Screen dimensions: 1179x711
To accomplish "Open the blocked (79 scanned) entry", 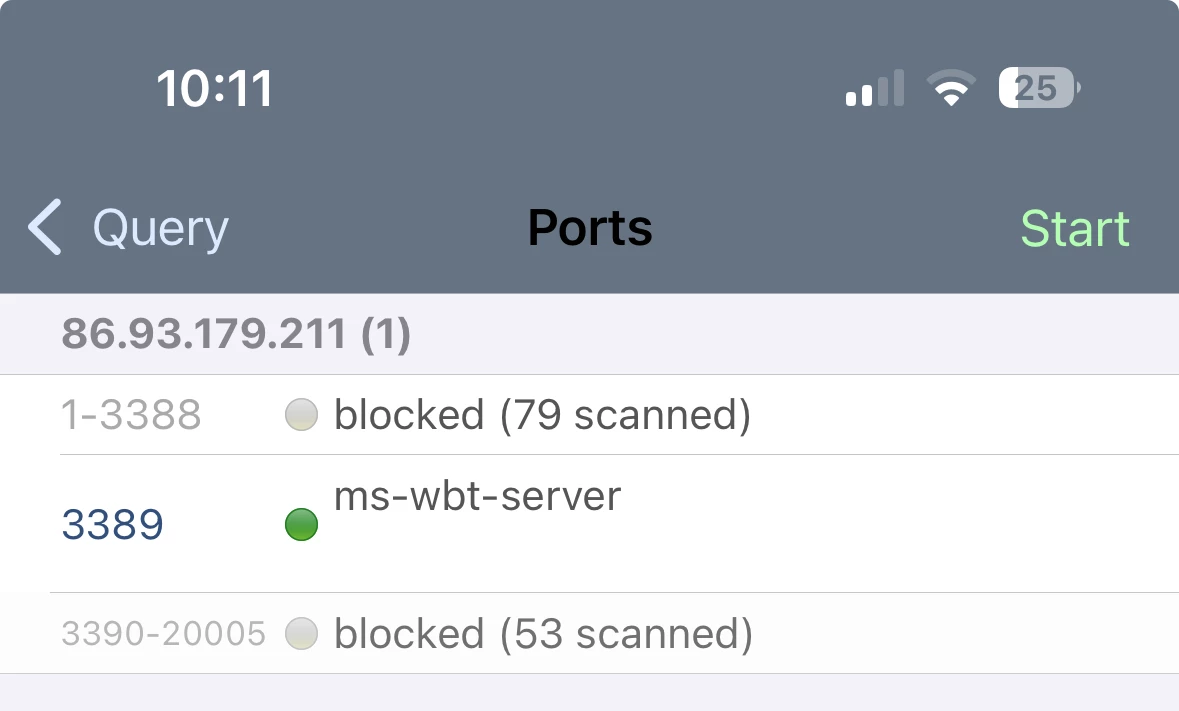I will coord(542,414).
